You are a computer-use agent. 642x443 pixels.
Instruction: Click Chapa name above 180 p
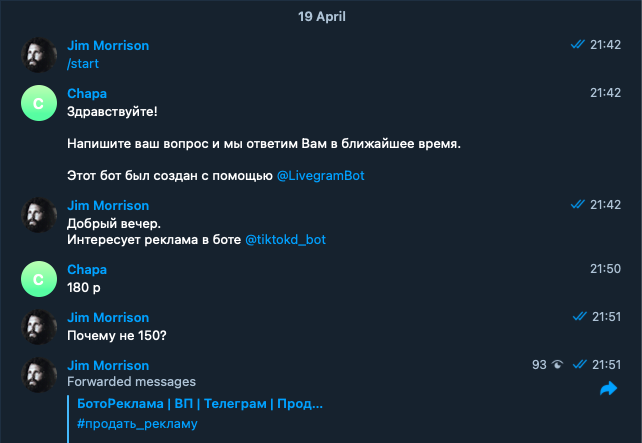[86, 269]
